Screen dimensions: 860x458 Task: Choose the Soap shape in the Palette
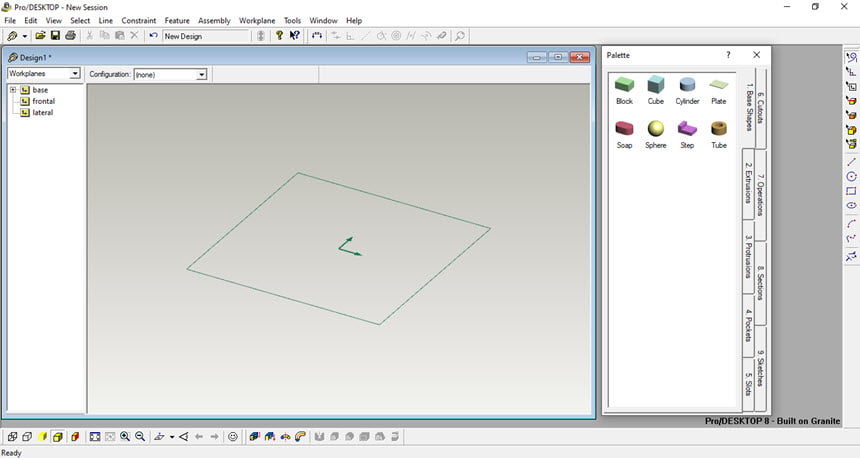624,135
